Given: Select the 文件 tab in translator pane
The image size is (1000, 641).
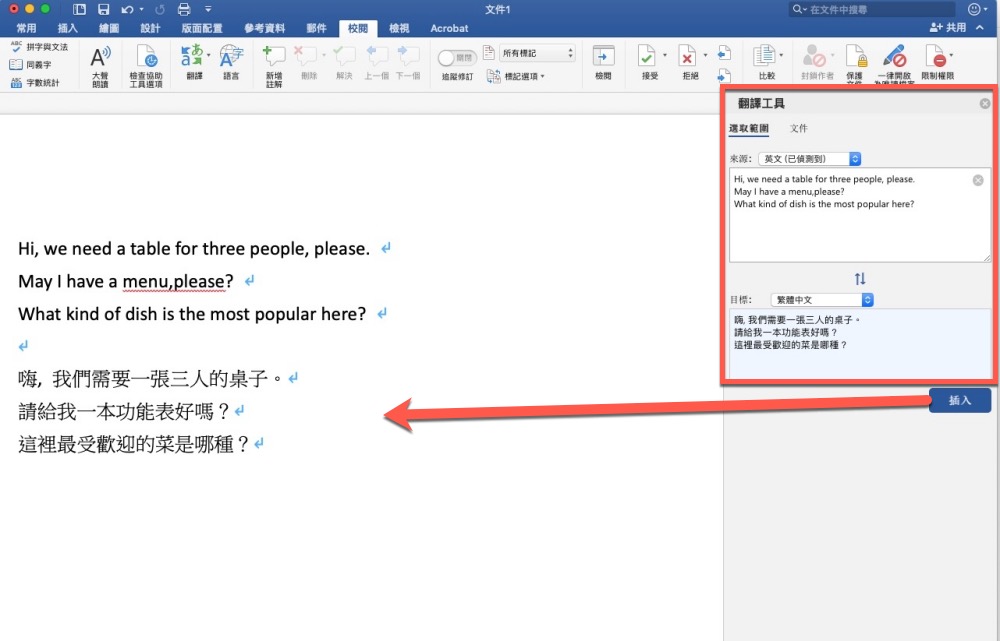Looking at the screenshot, I should (x=799, y=129).
